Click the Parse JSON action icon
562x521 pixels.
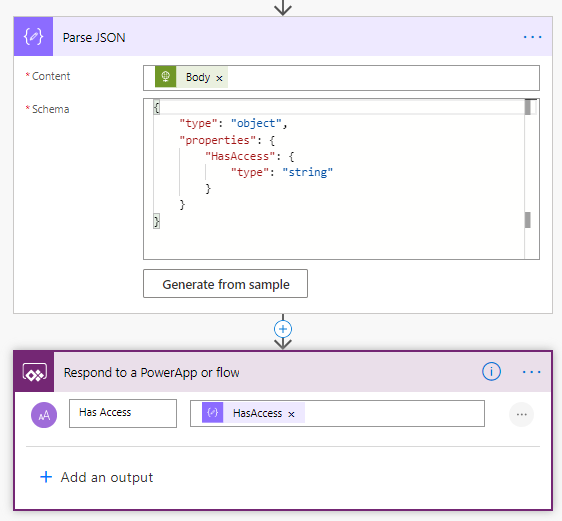(33, 37)
